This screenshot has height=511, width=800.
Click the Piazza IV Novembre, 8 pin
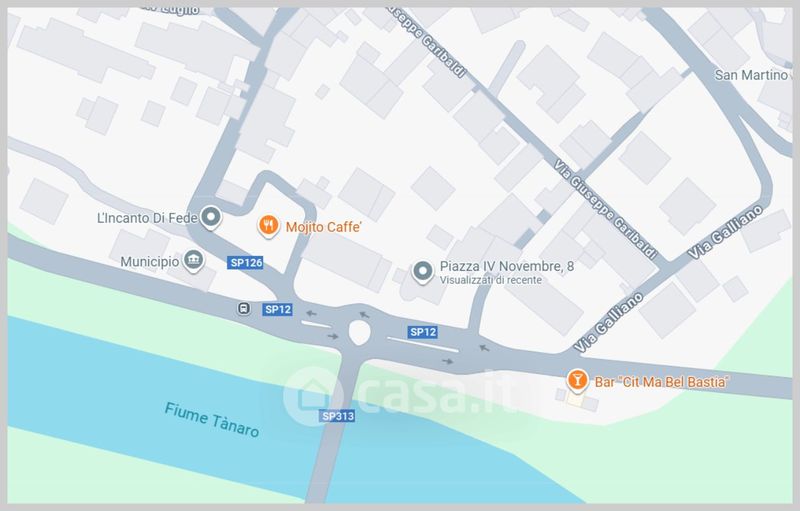point(422,271)
